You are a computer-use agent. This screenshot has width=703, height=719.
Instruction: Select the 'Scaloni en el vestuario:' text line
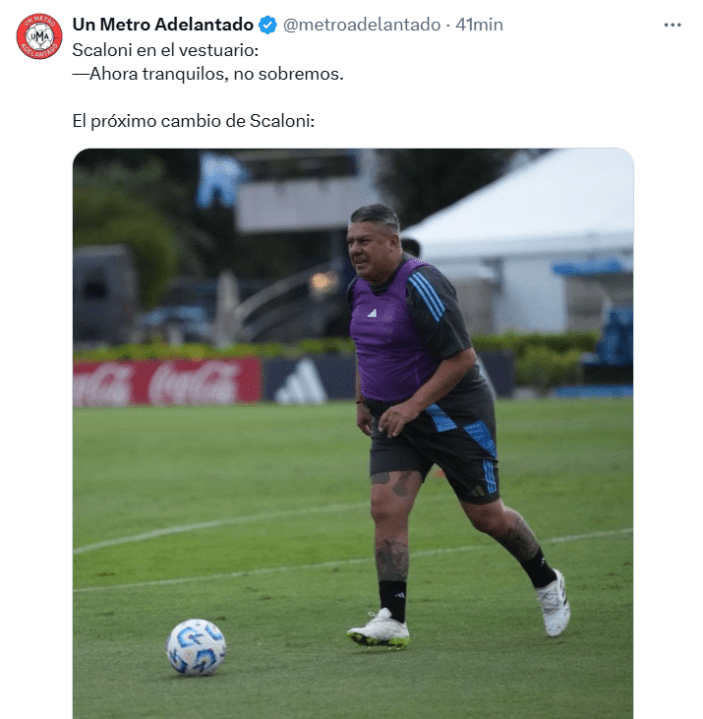(166, 50)
